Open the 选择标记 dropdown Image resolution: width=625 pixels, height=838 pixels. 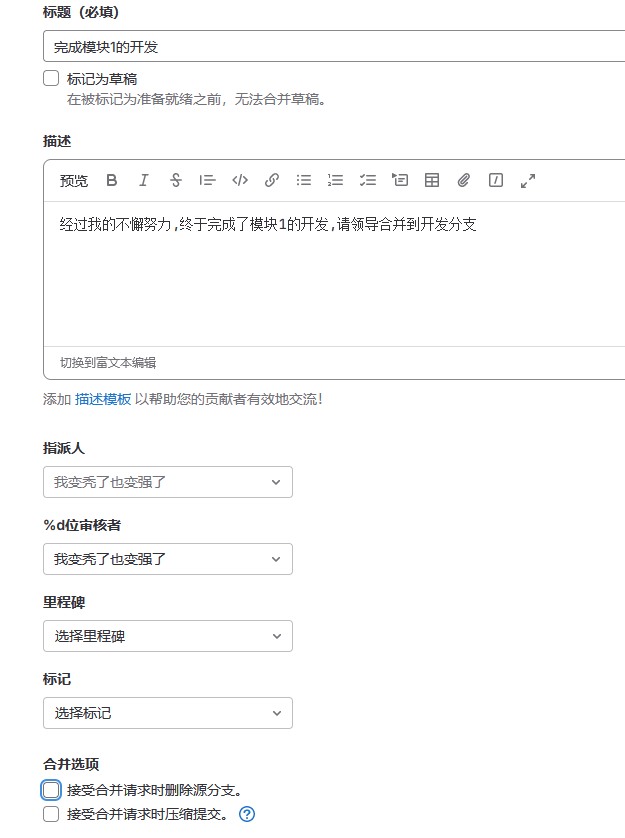(x=168, y=713)
